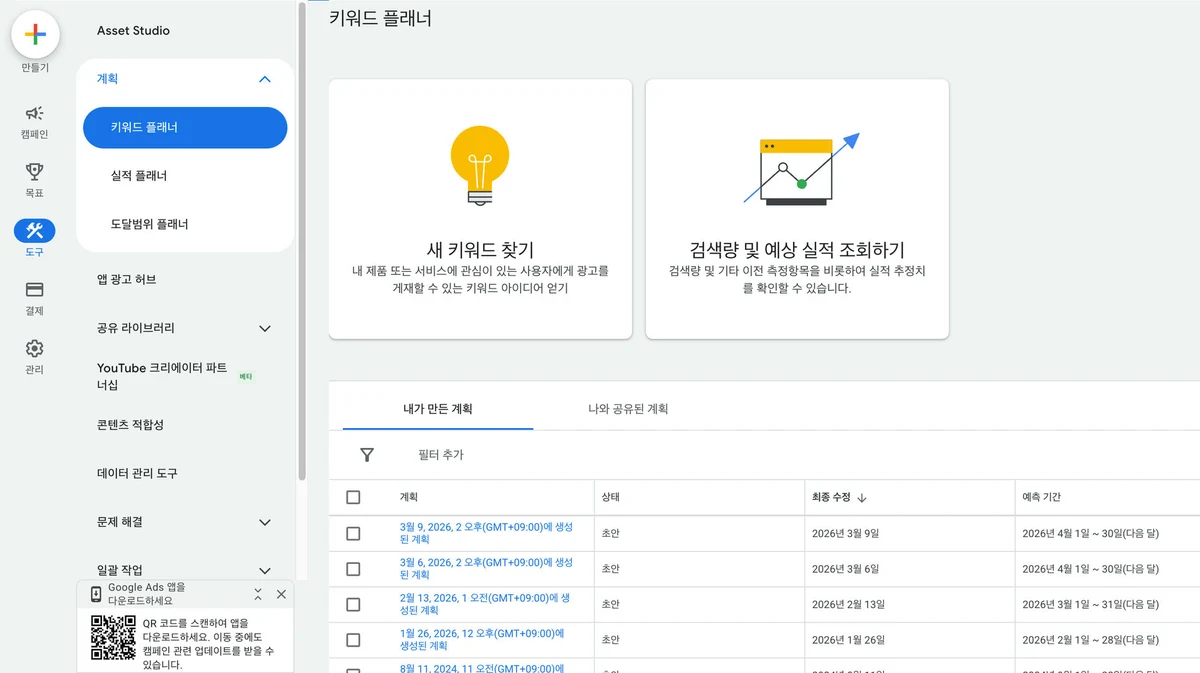Check the box for 1월 26, 2026 plan
This screenshot has width=1200, height=673.
(x=353, y=640)
